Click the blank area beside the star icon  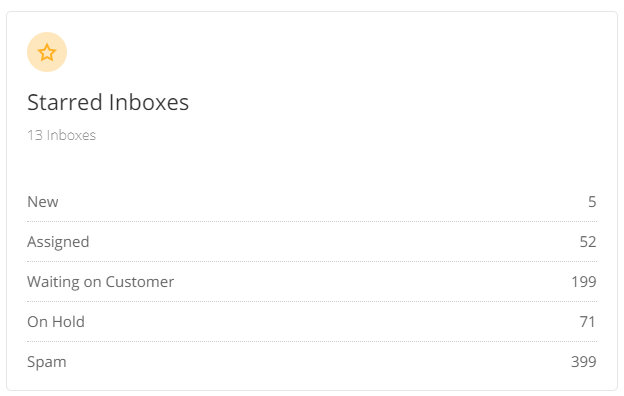coord(318,52)
